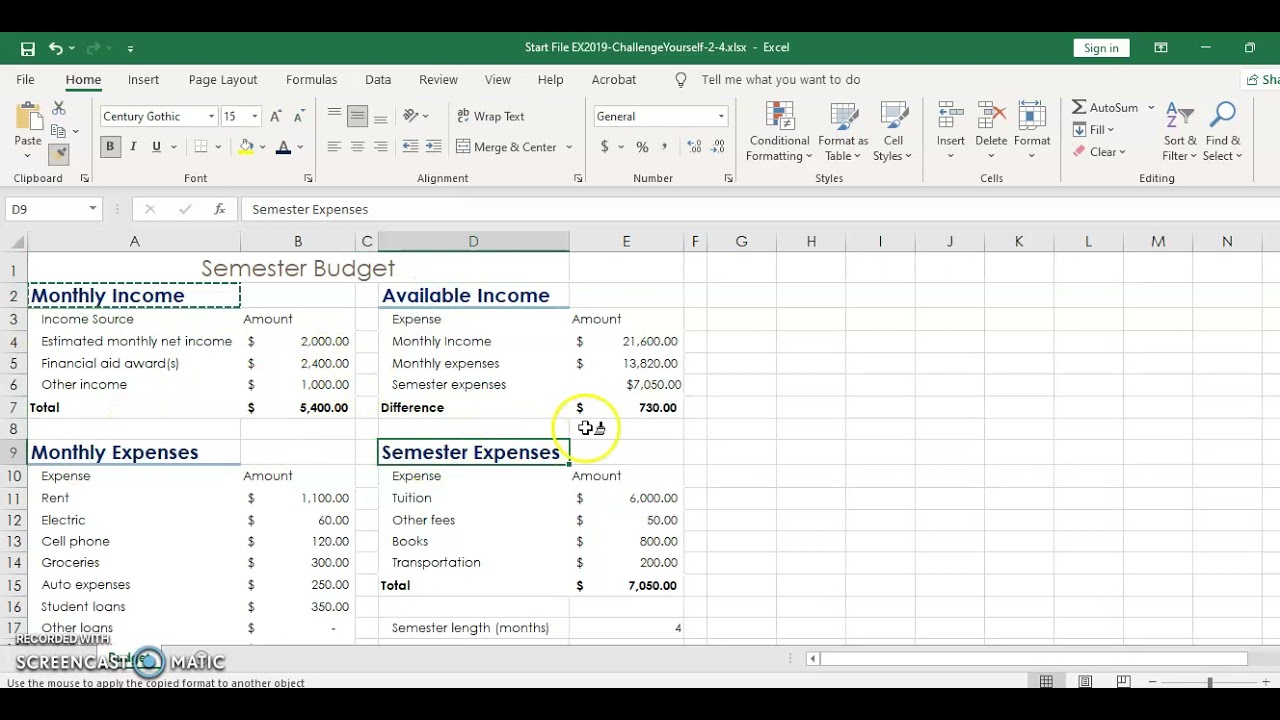This screenshot has height=720, width=1280.
Task: Click Align Left icon
Action: coord(334,147)
